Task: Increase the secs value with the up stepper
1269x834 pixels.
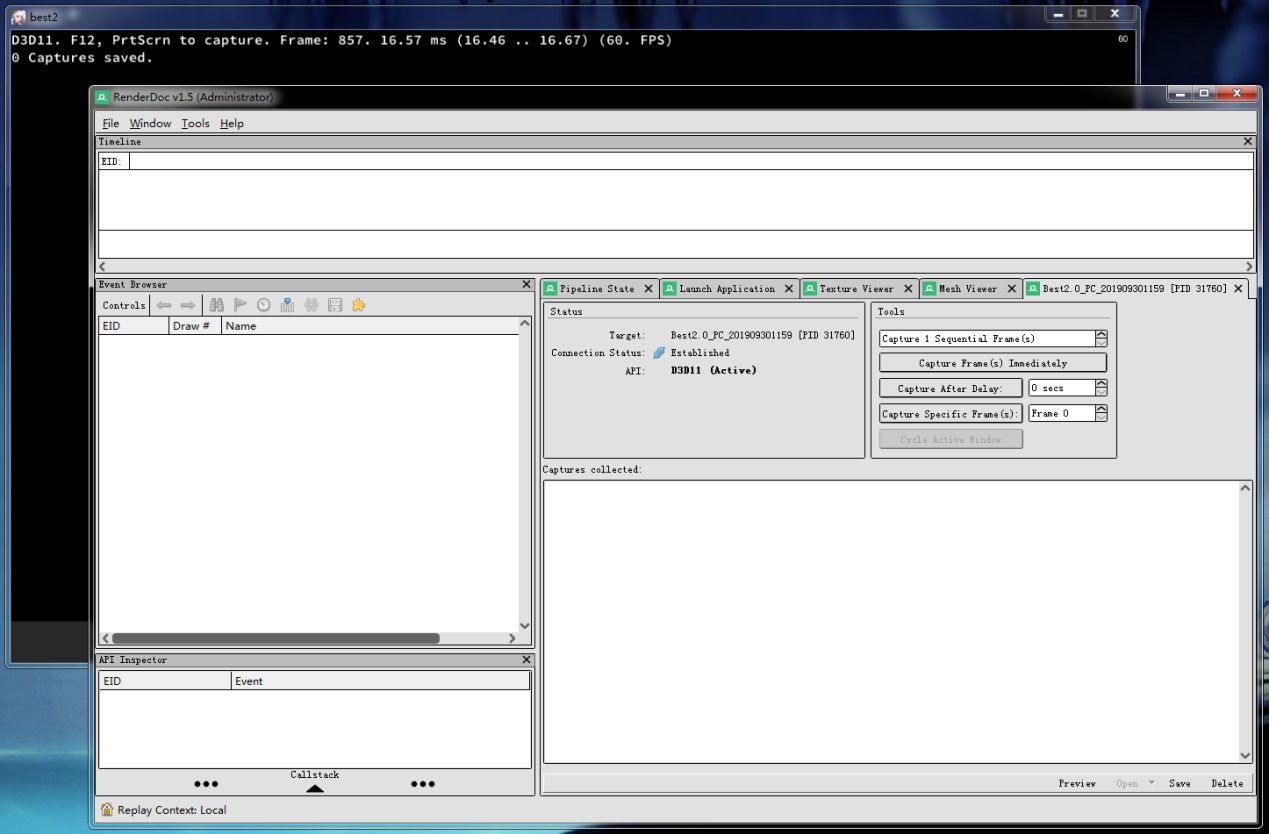Action: 1100,384
